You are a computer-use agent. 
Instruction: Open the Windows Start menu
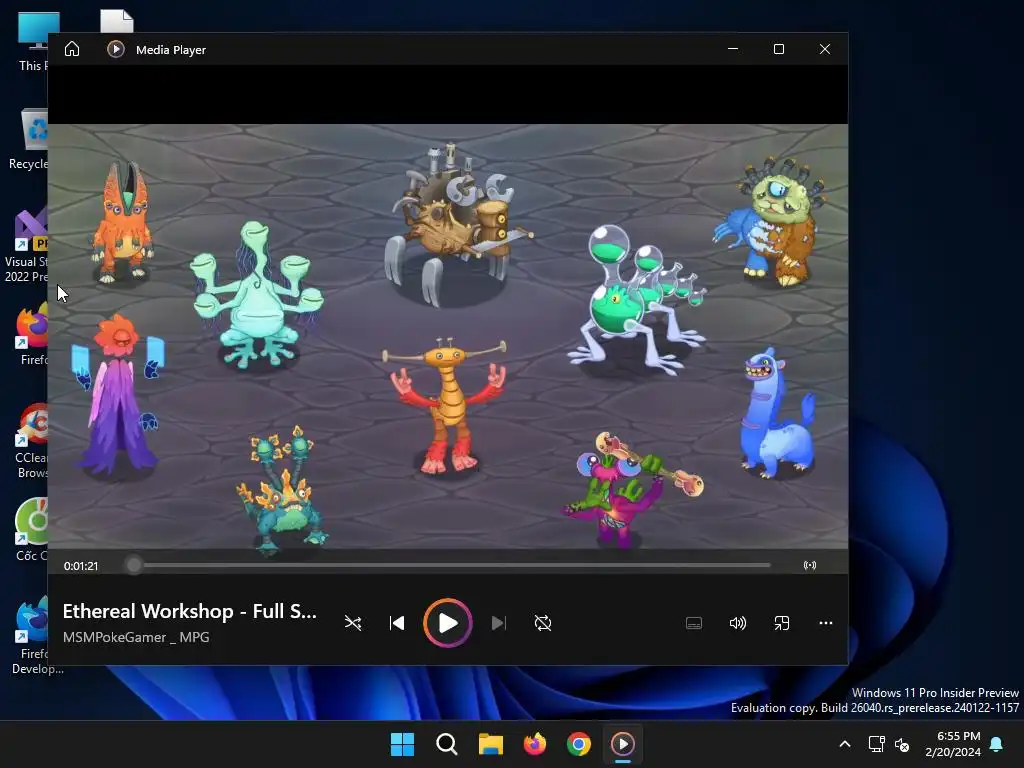click(402, 744)
